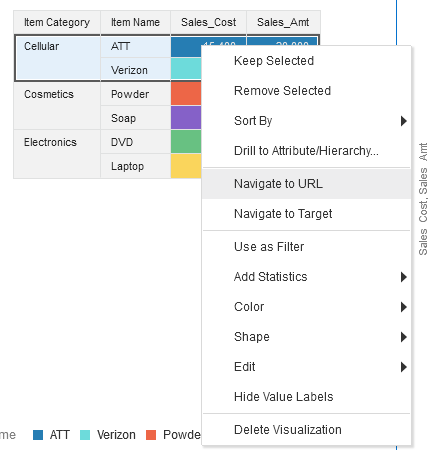Select Use as Filter option
The image size is (428, 450).
(x=306, y=247)
